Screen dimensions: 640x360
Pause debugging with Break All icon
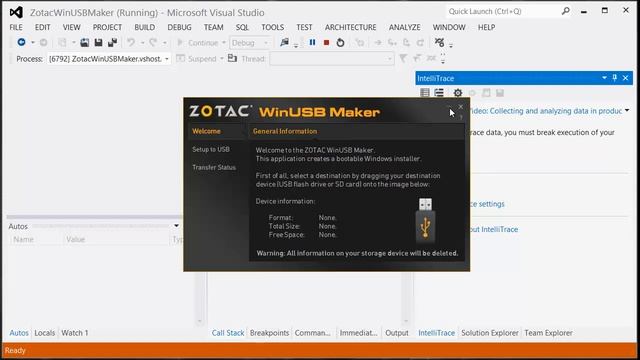[x=312, y=42]
